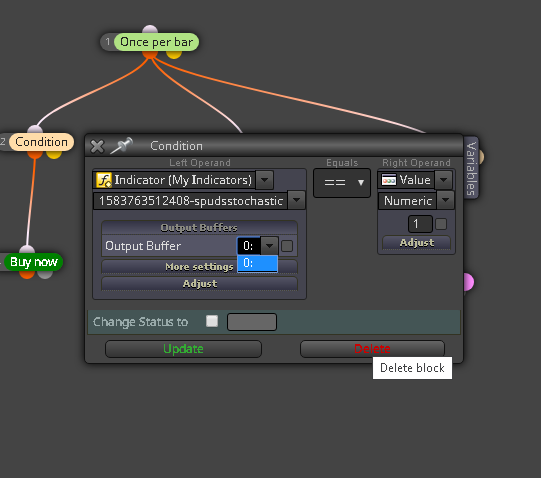The image size is (541, 478).
Task: Click More settings in Left Operand
Action: click(x=199, y=266)
